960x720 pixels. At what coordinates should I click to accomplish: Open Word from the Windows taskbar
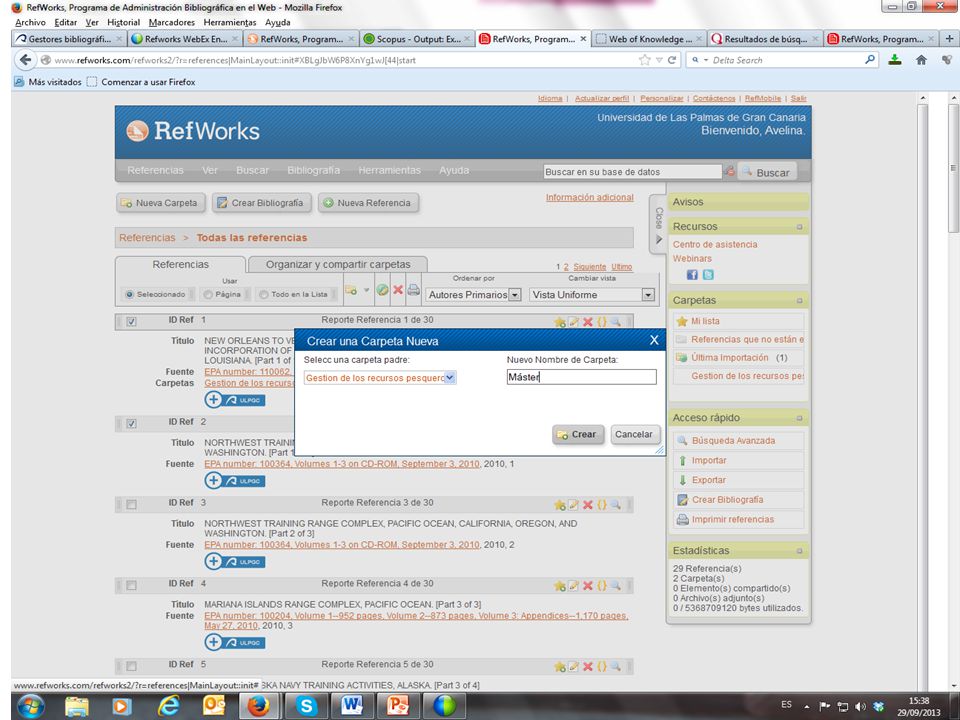(351, 706)
